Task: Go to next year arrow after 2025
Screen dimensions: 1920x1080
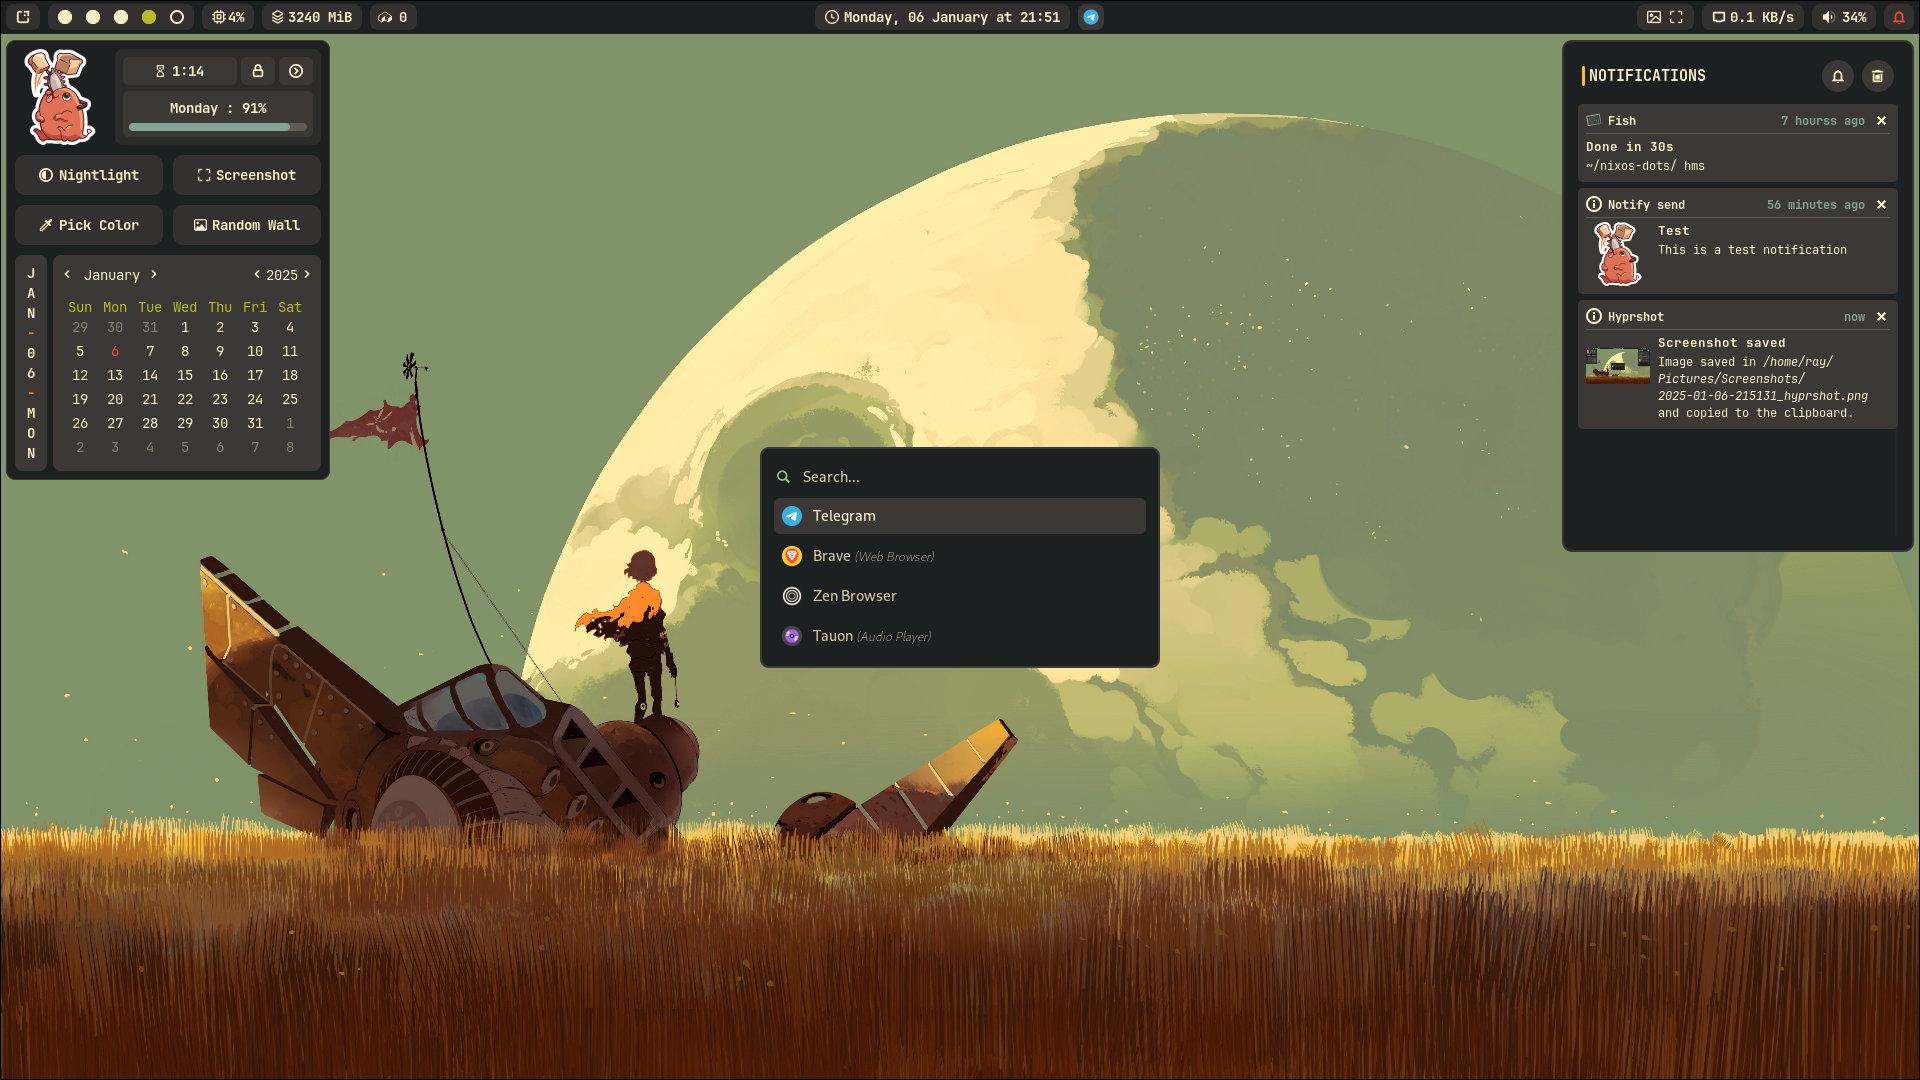Action: pyautogui.click(x=307, y=274)
